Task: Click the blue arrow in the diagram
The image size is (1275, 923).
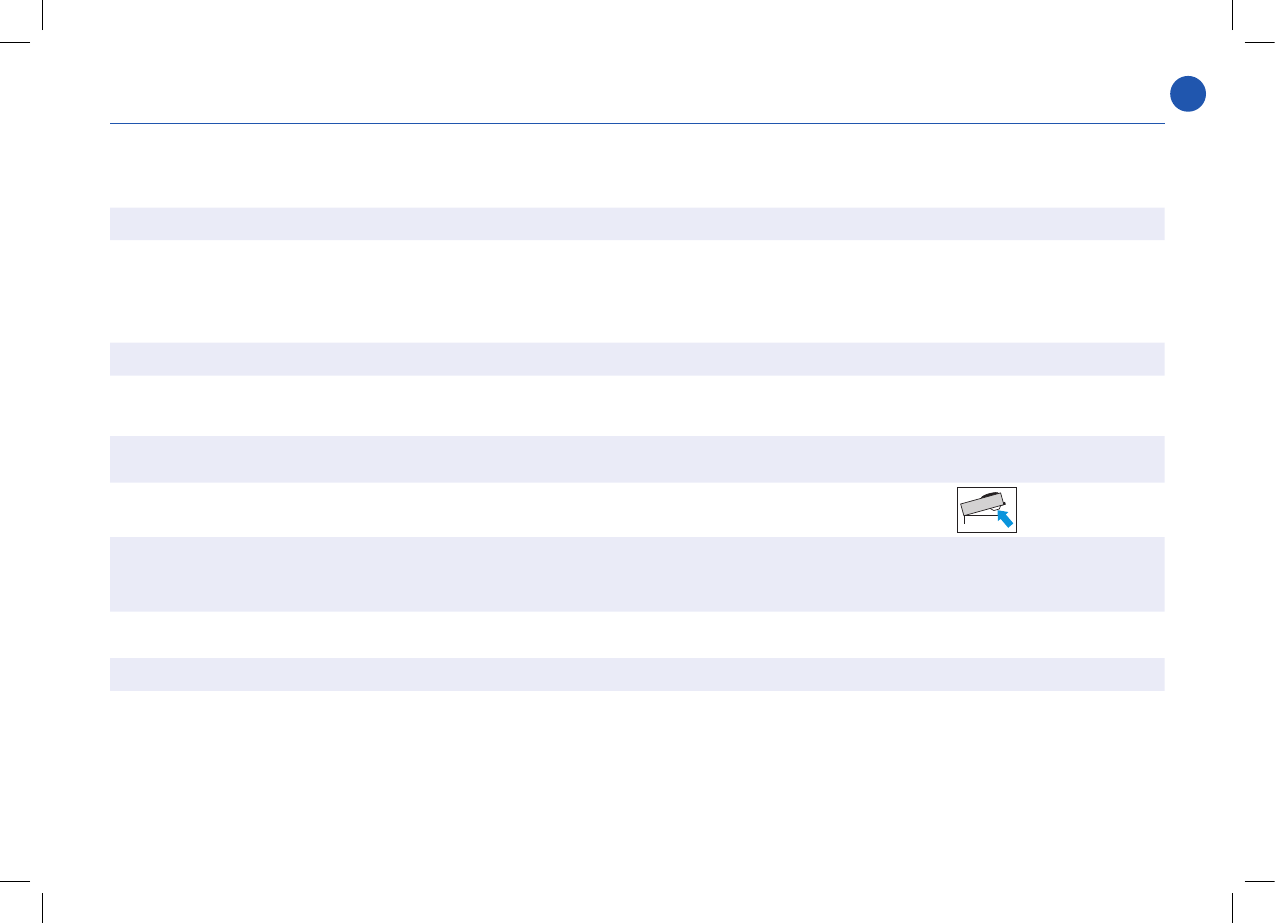Action: tap(1003, 516)
